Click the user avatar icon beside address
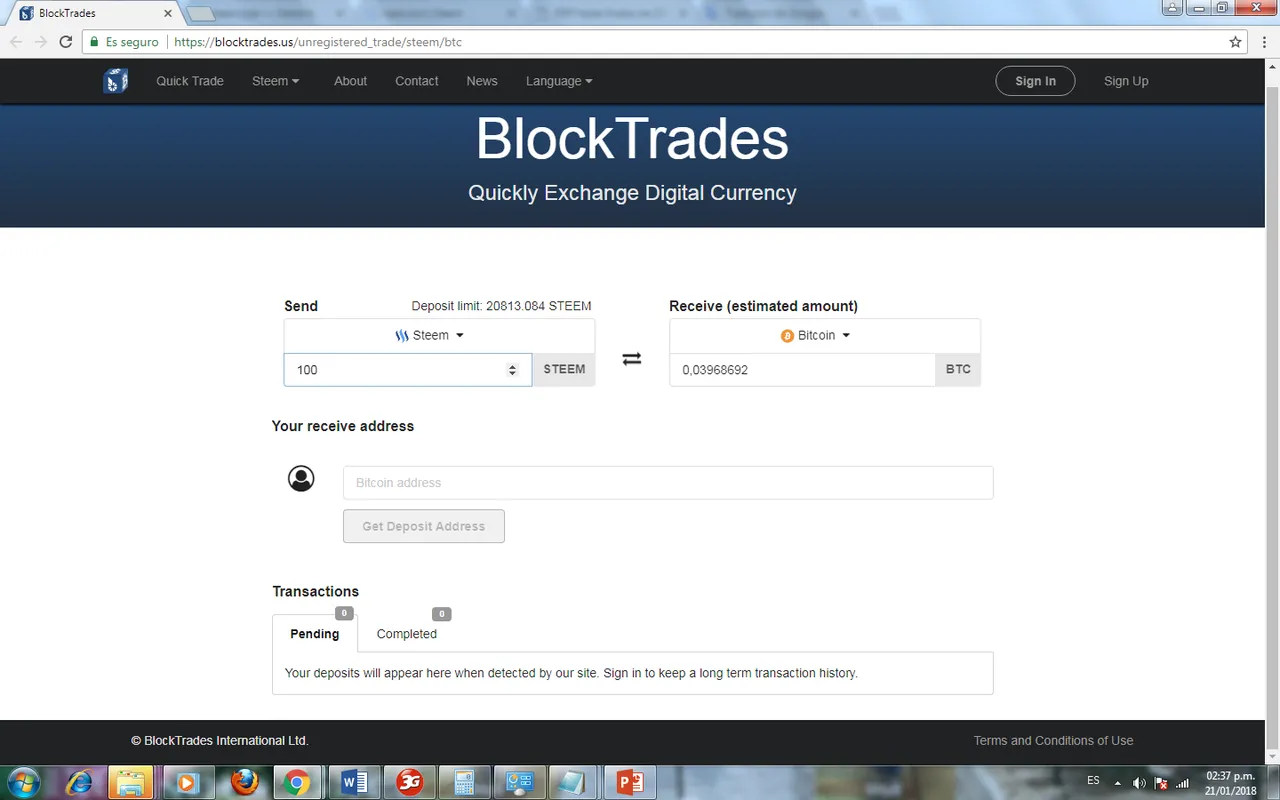This screenshot has height=800, width=1280. 301,479
